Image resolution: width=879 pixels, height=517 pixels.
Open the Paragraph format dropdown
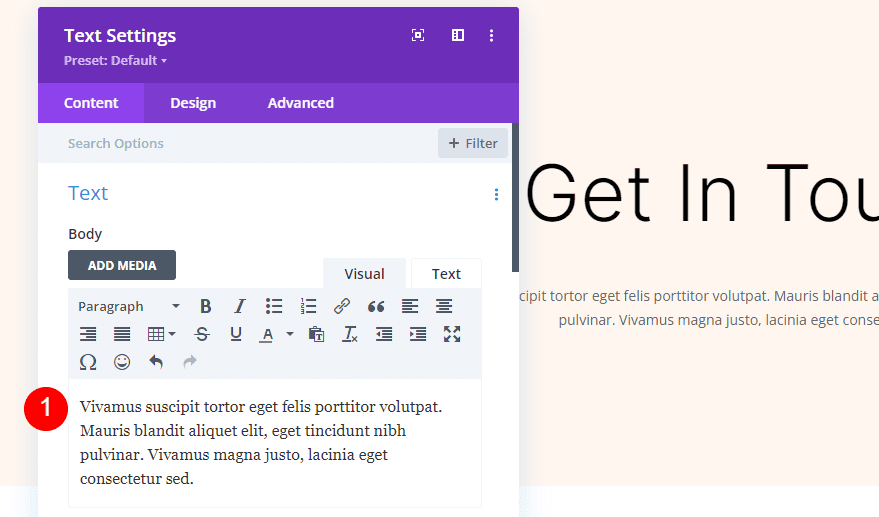(x=129, y=306)
